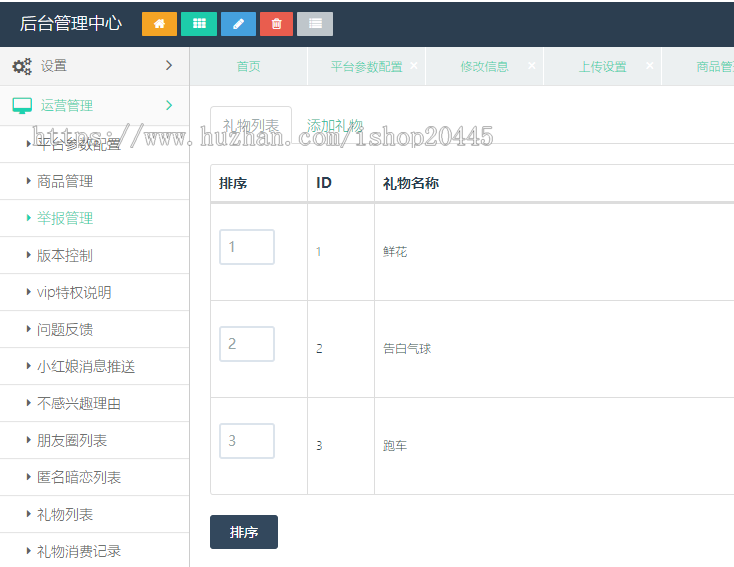Open 商品管理 in the sidebar
This screenshot has width=734, height=567.
pos(65,181)
